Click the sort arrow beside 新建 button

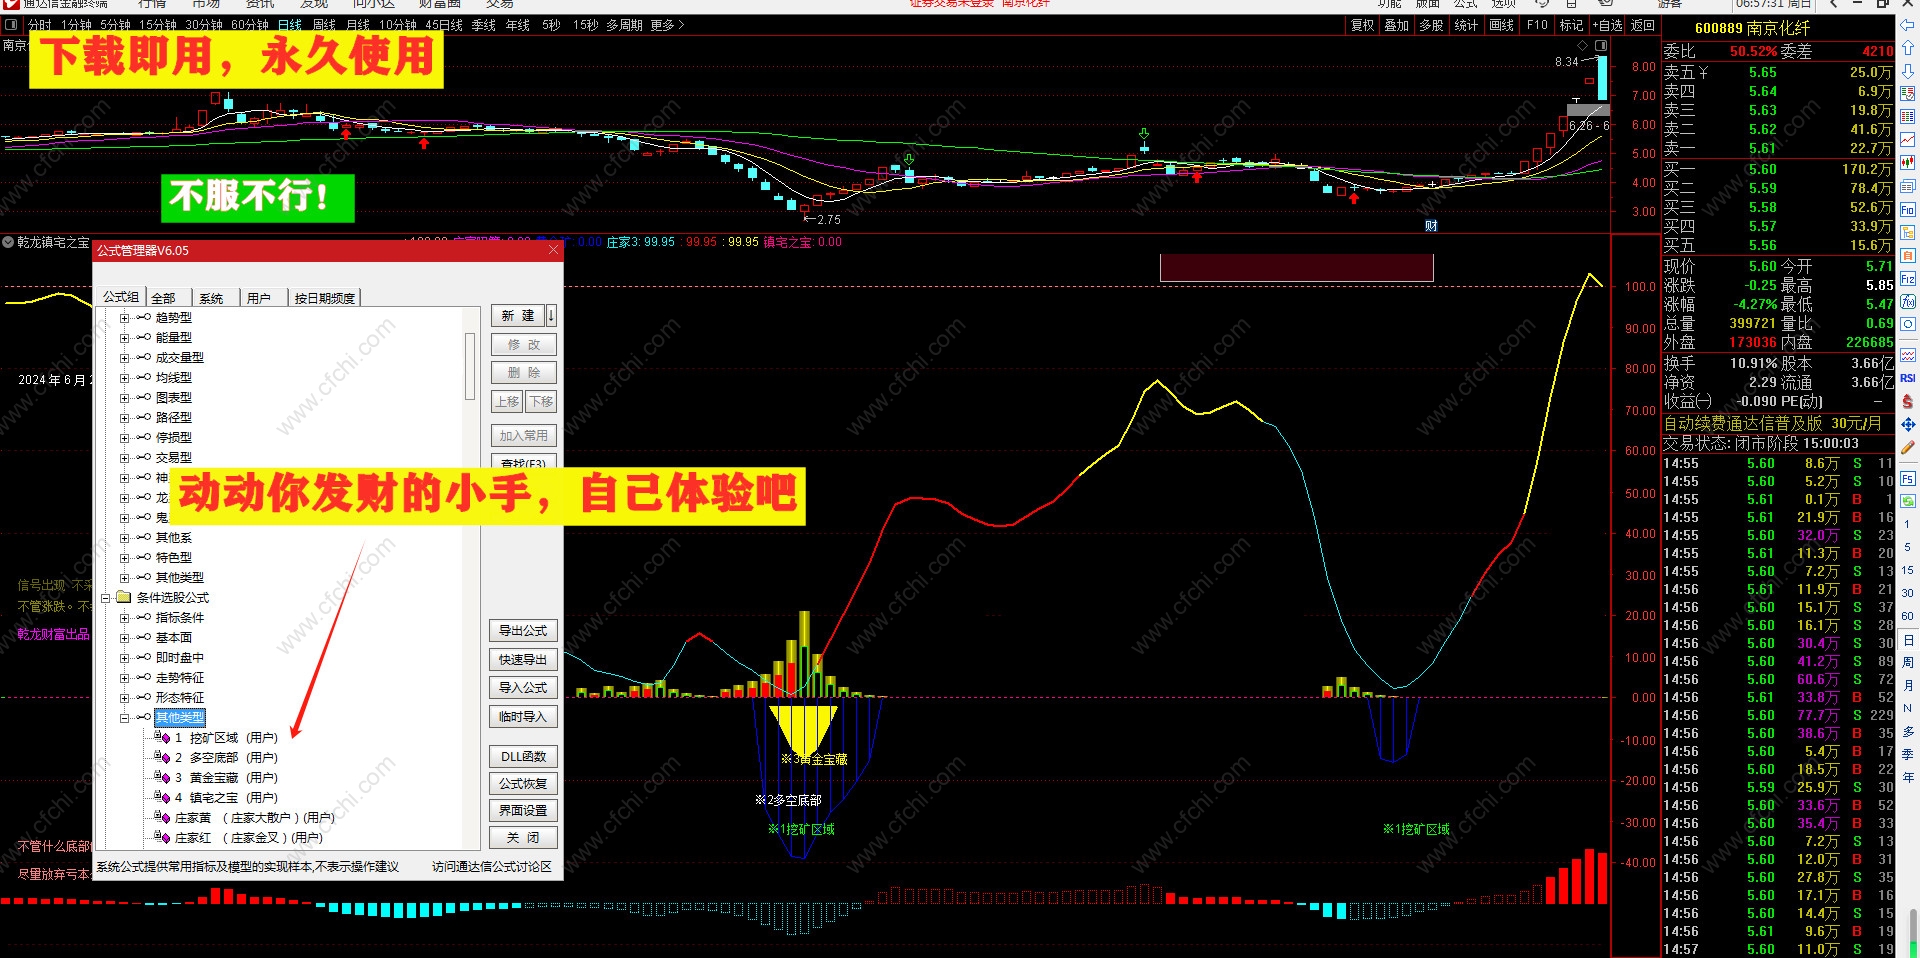click(551, 316)
